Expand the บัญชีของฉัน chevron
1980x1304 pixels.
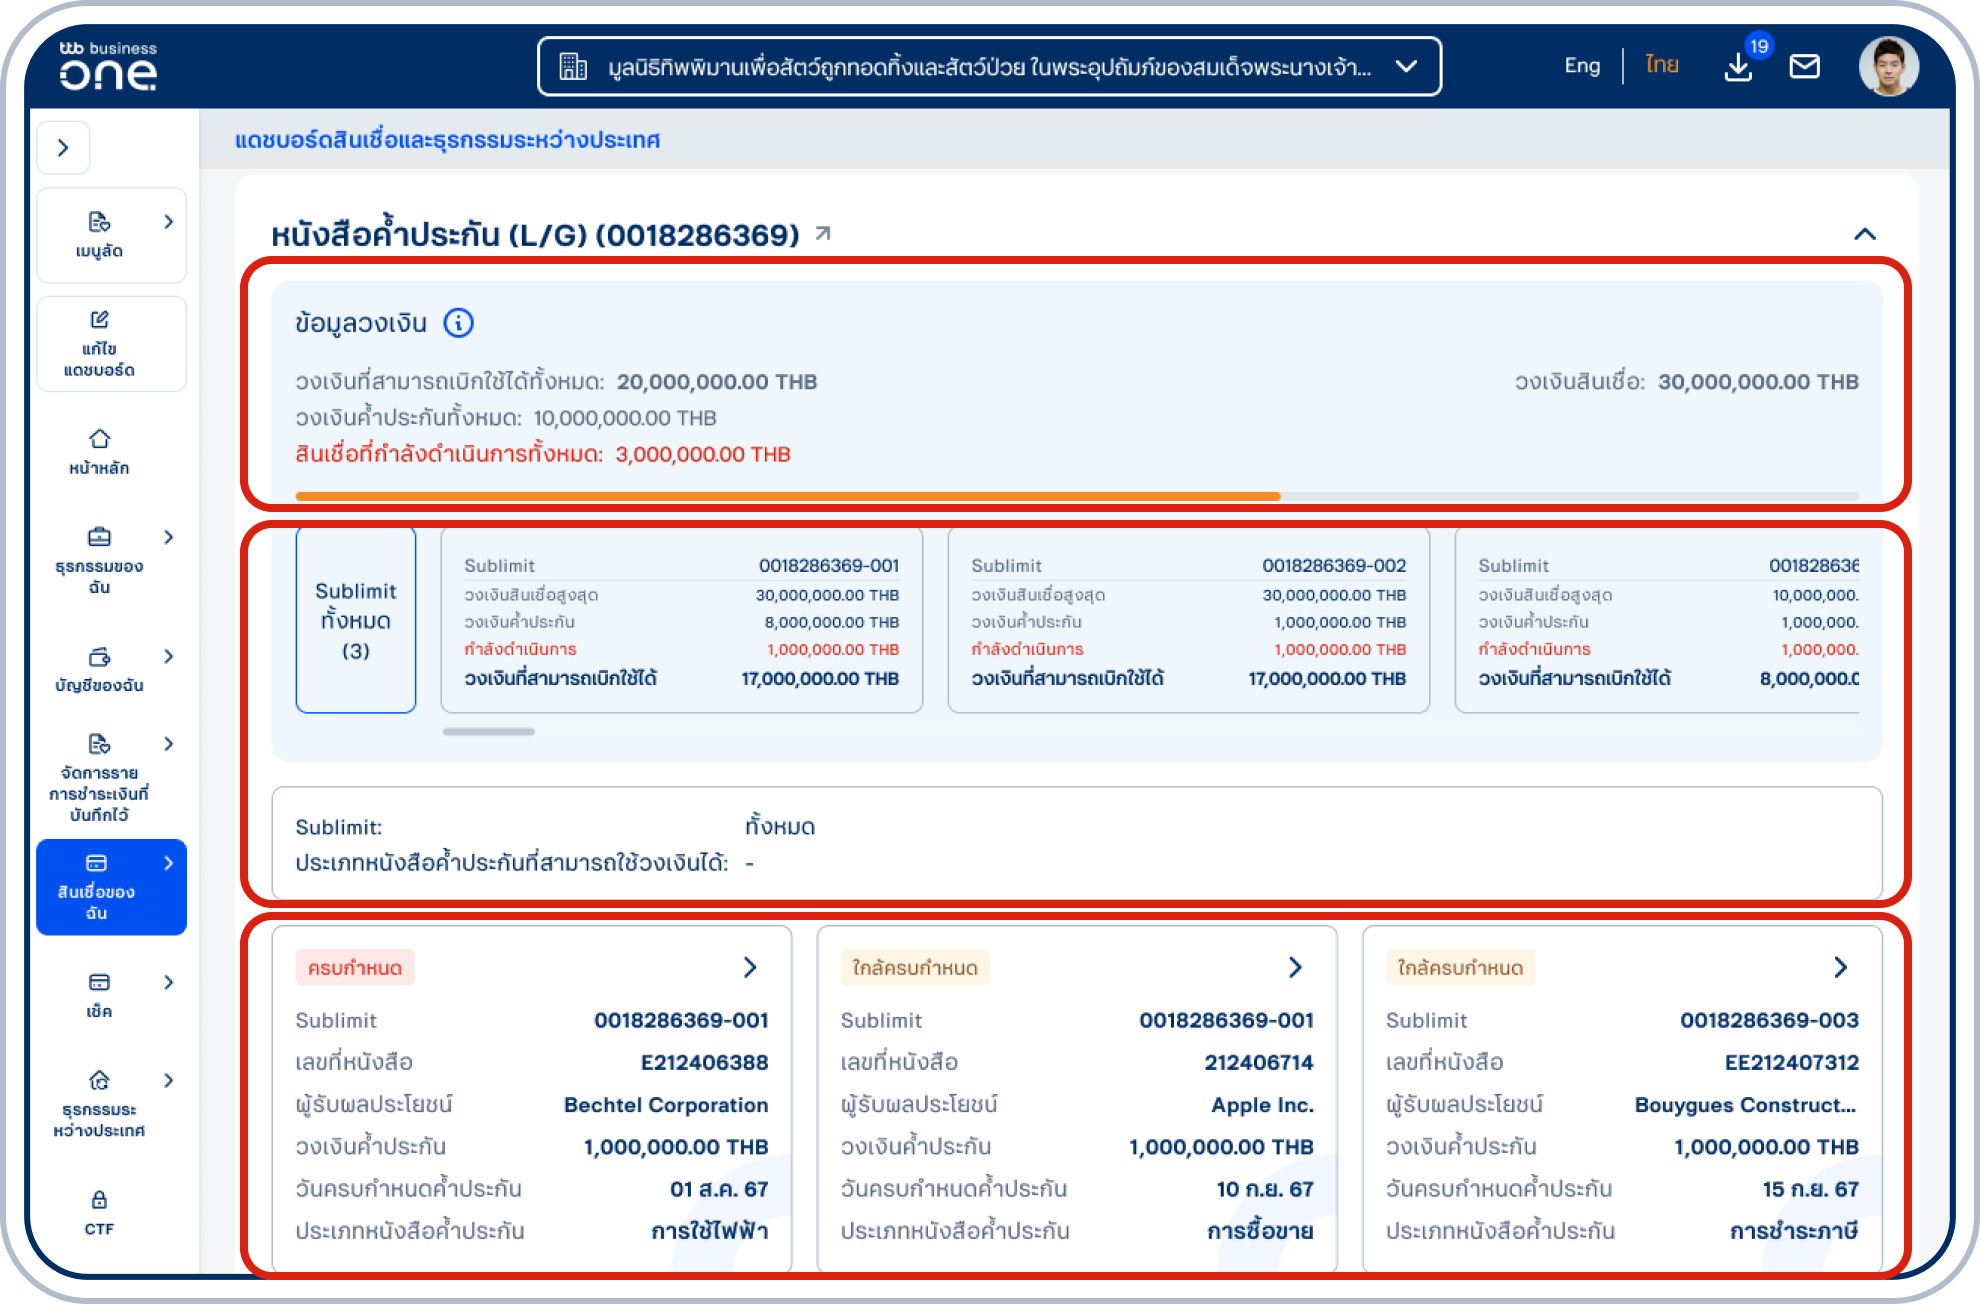point(168,656)
